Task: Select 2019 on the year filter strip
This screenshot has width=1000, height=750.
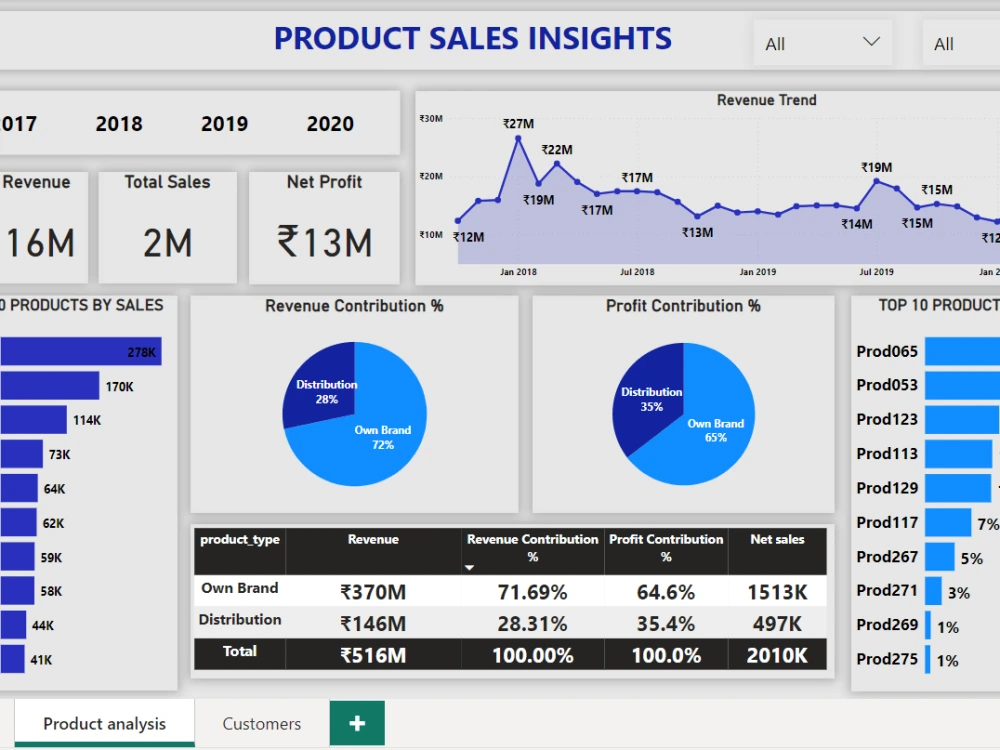Action: click(224, 123)
